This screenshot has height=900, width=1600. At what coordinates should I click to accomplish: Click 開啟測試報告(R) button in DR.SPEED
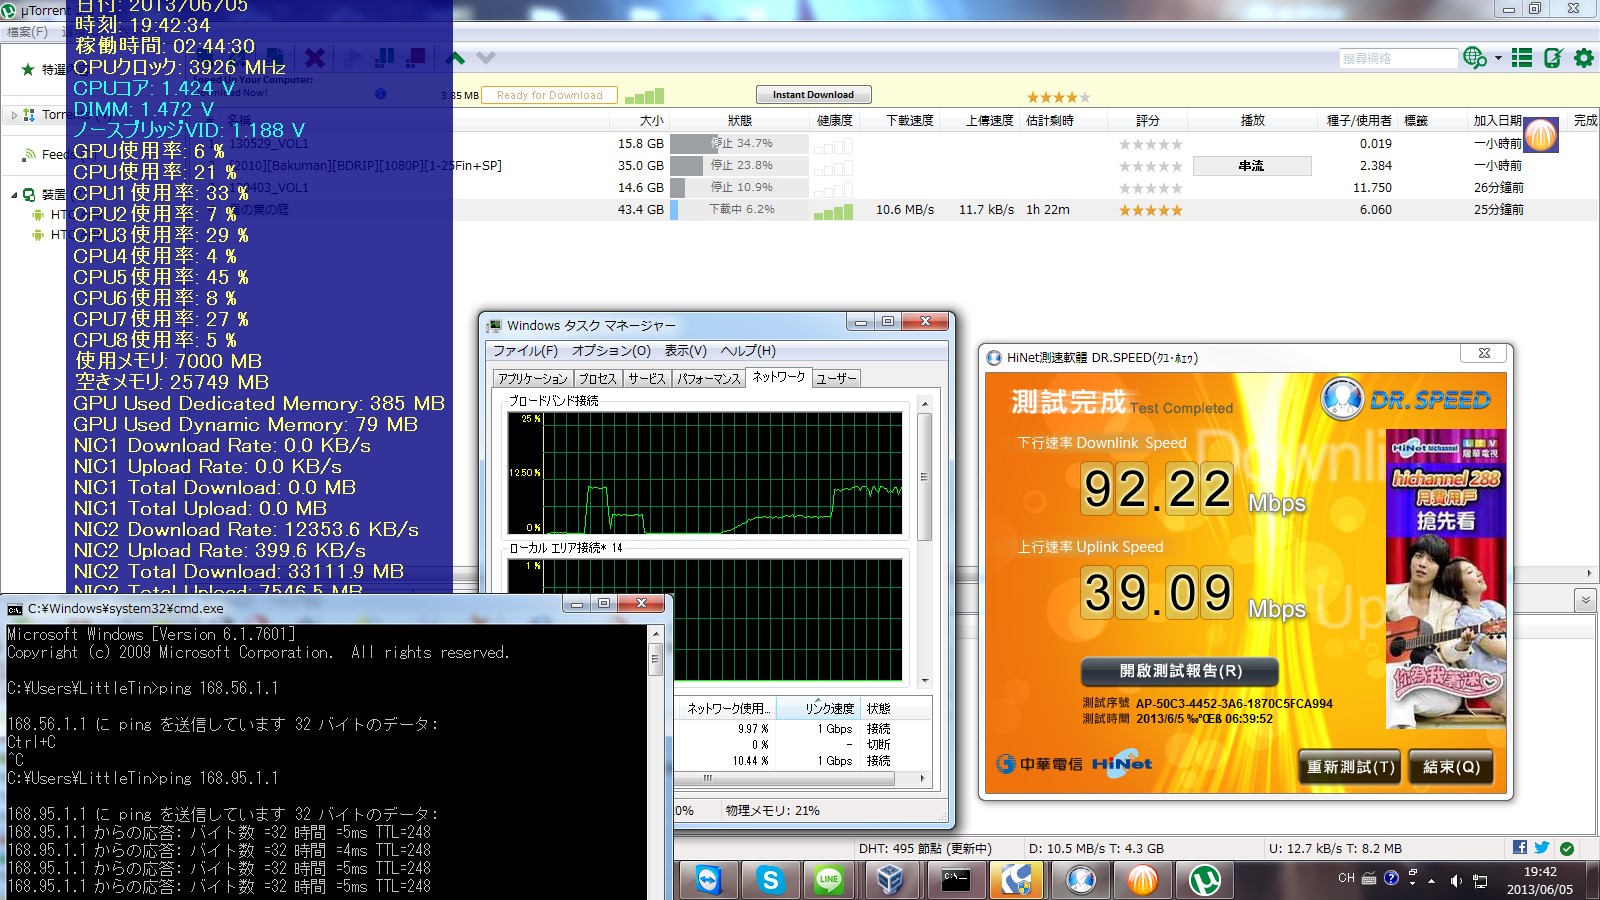[1180, 671]
